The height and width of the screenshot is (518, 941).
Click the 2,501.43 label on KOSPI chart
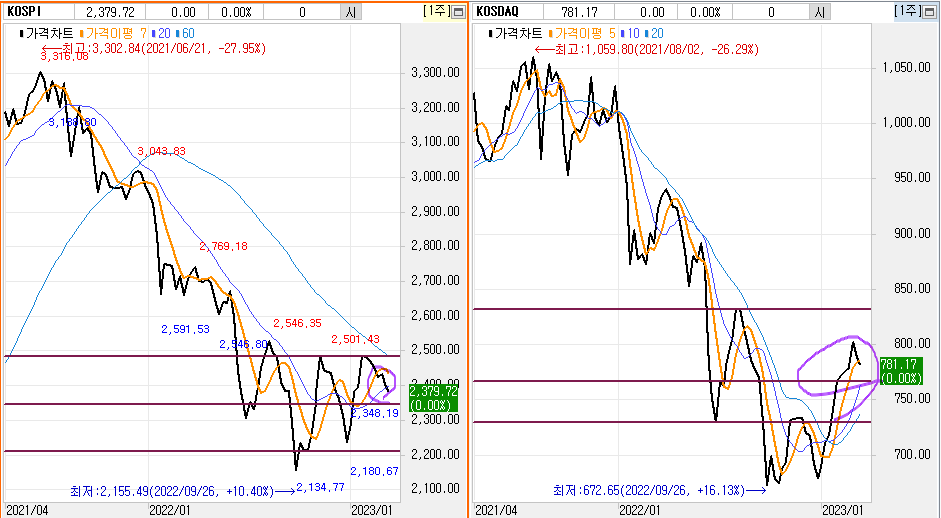tap(355, 339)
